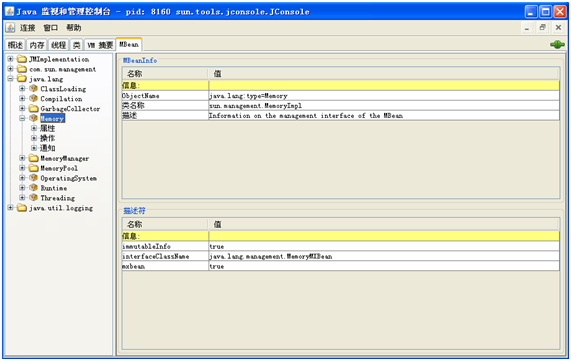The width and height of the screenshot is (571, 361).
Task: Expand the OperatingSystem node
Action: pyautogui.click(x=22, y=178)
